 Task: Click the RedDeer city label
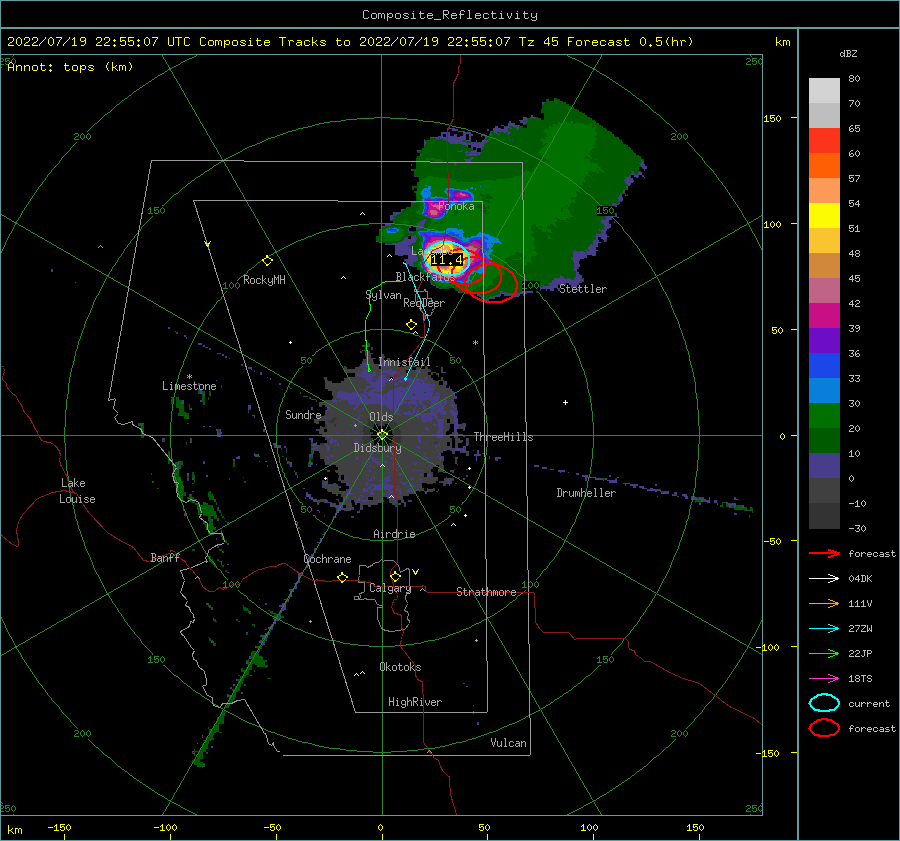(424, 303)
